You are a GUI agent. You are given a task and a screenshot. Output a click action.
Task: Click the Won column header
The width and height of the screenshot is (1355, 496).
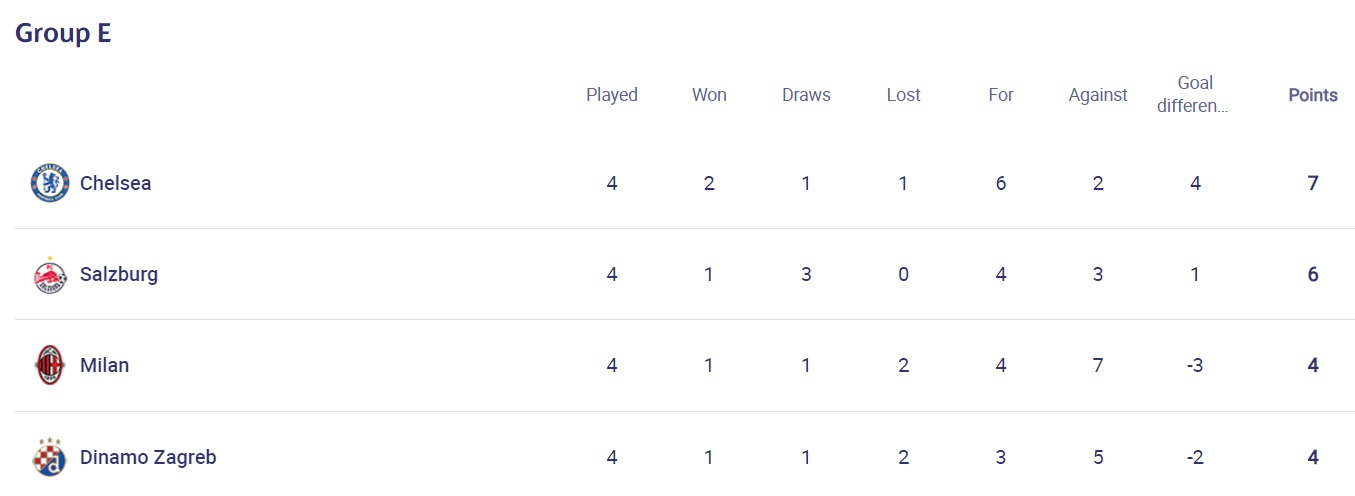click(709, 95)
